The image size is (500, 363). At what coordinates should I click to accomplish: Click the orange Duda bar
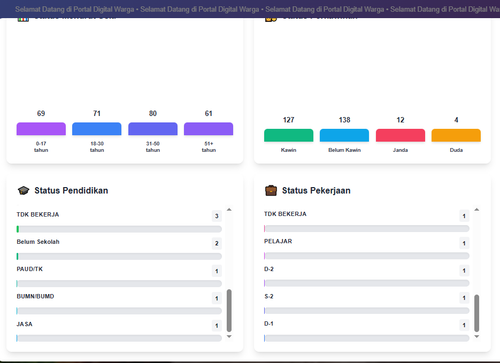pyautogui.click(x=456, y=135)
